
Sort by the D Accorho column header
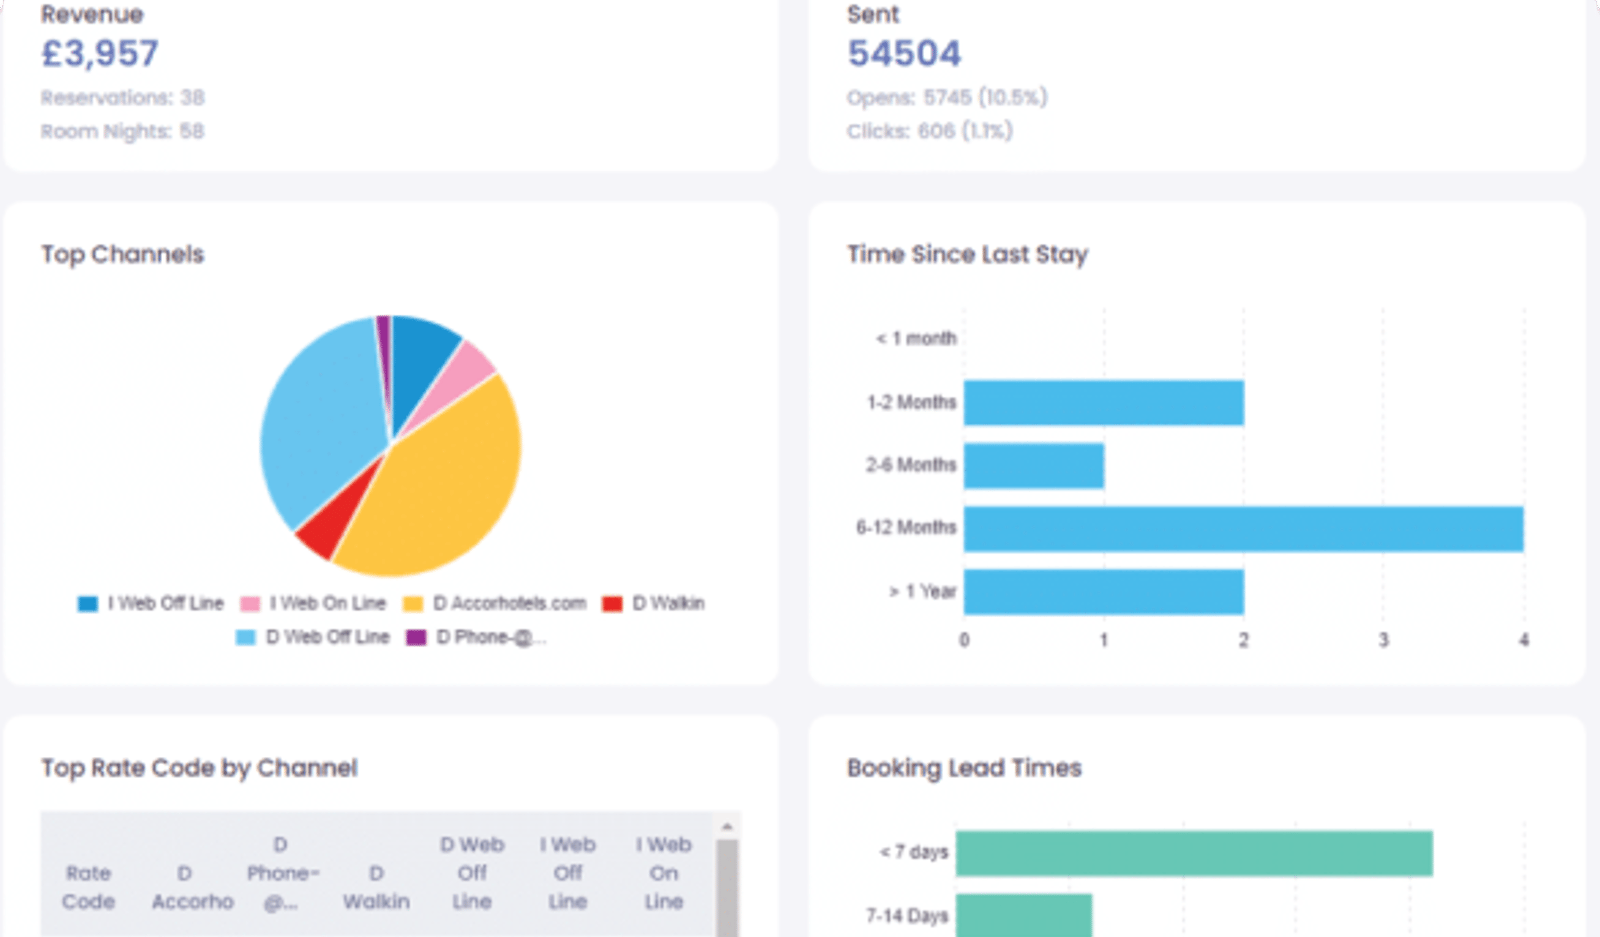(192, 887)
